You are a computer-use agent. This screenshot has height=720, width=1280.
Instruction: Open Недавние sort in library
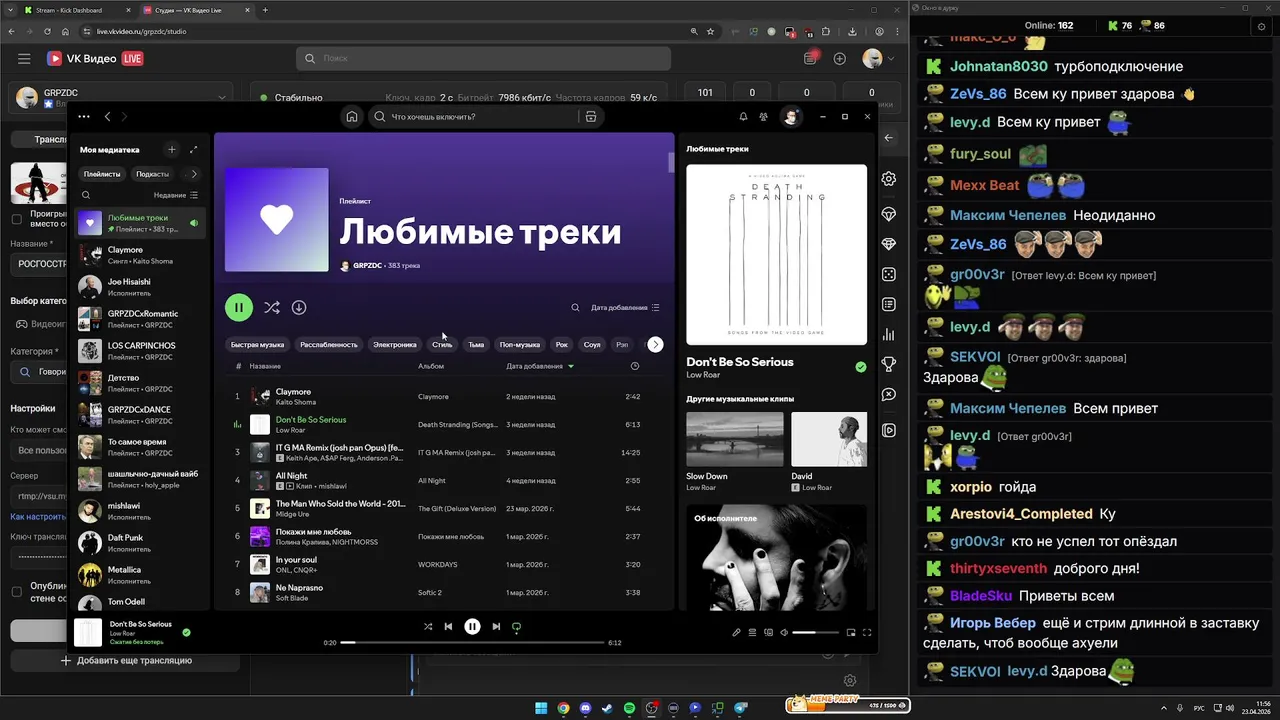[176, 195]
